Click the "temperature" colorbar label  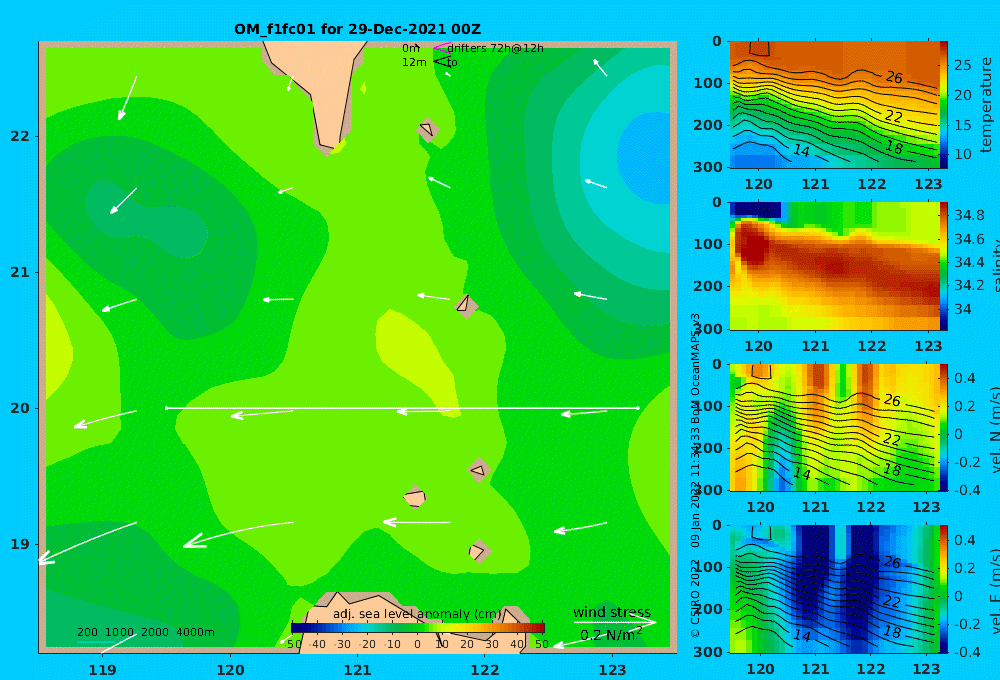click(986, 105)
